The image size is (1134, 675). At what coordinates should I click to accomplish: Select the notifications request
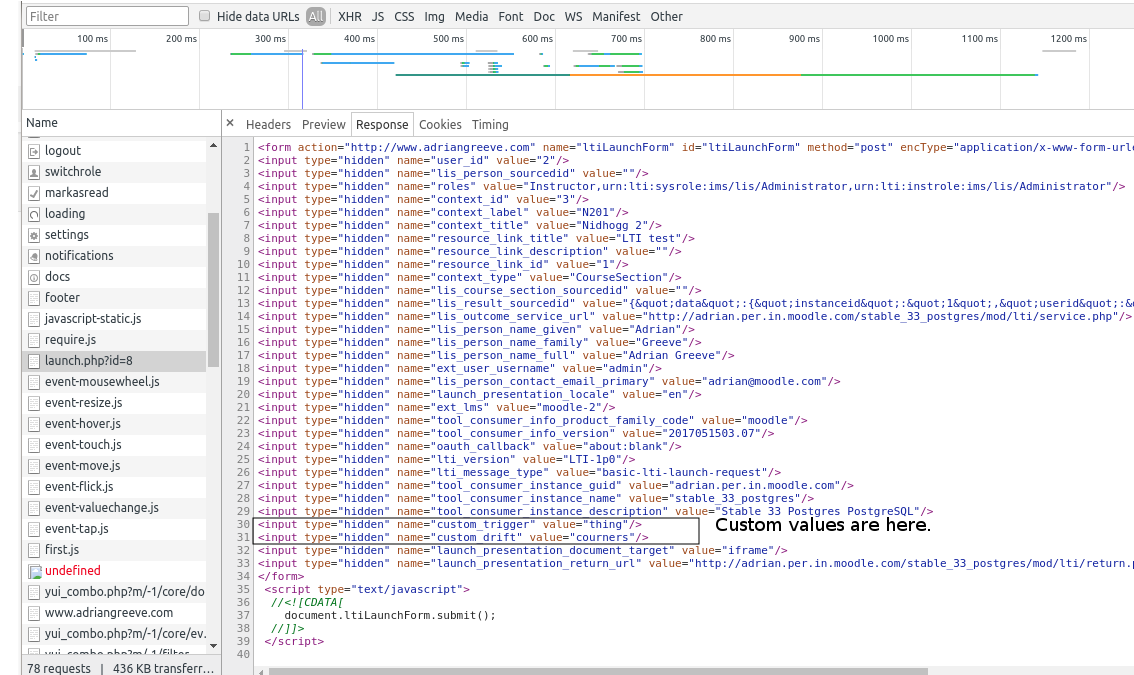coord(115,256)
